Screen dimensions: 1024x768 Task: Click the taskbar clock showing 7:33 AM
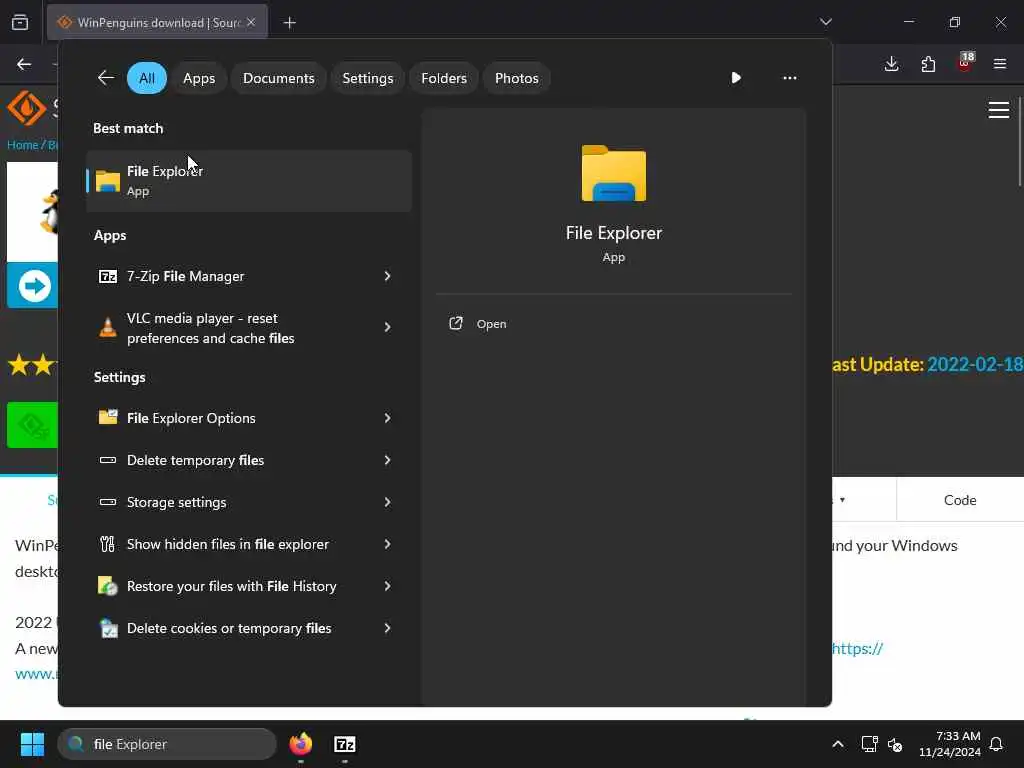pyautogui.click(x=950, y=744)
